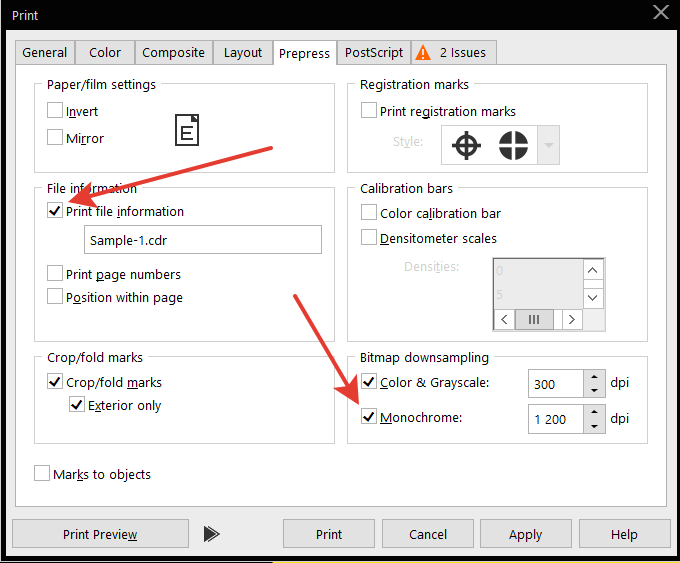Enable Print registration marks checkbox
The width and height of the screenshot is (680, 563).
click(369, 110)
